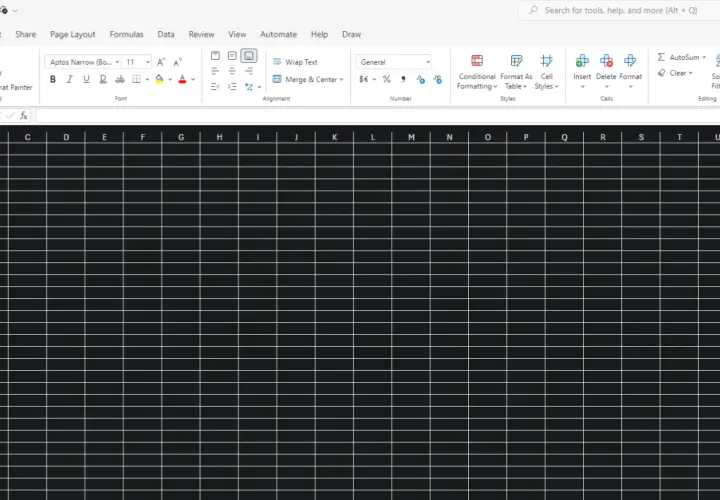
Task: Apply the red Font Color
Action: pyautogui.click(x=182, y=79)
